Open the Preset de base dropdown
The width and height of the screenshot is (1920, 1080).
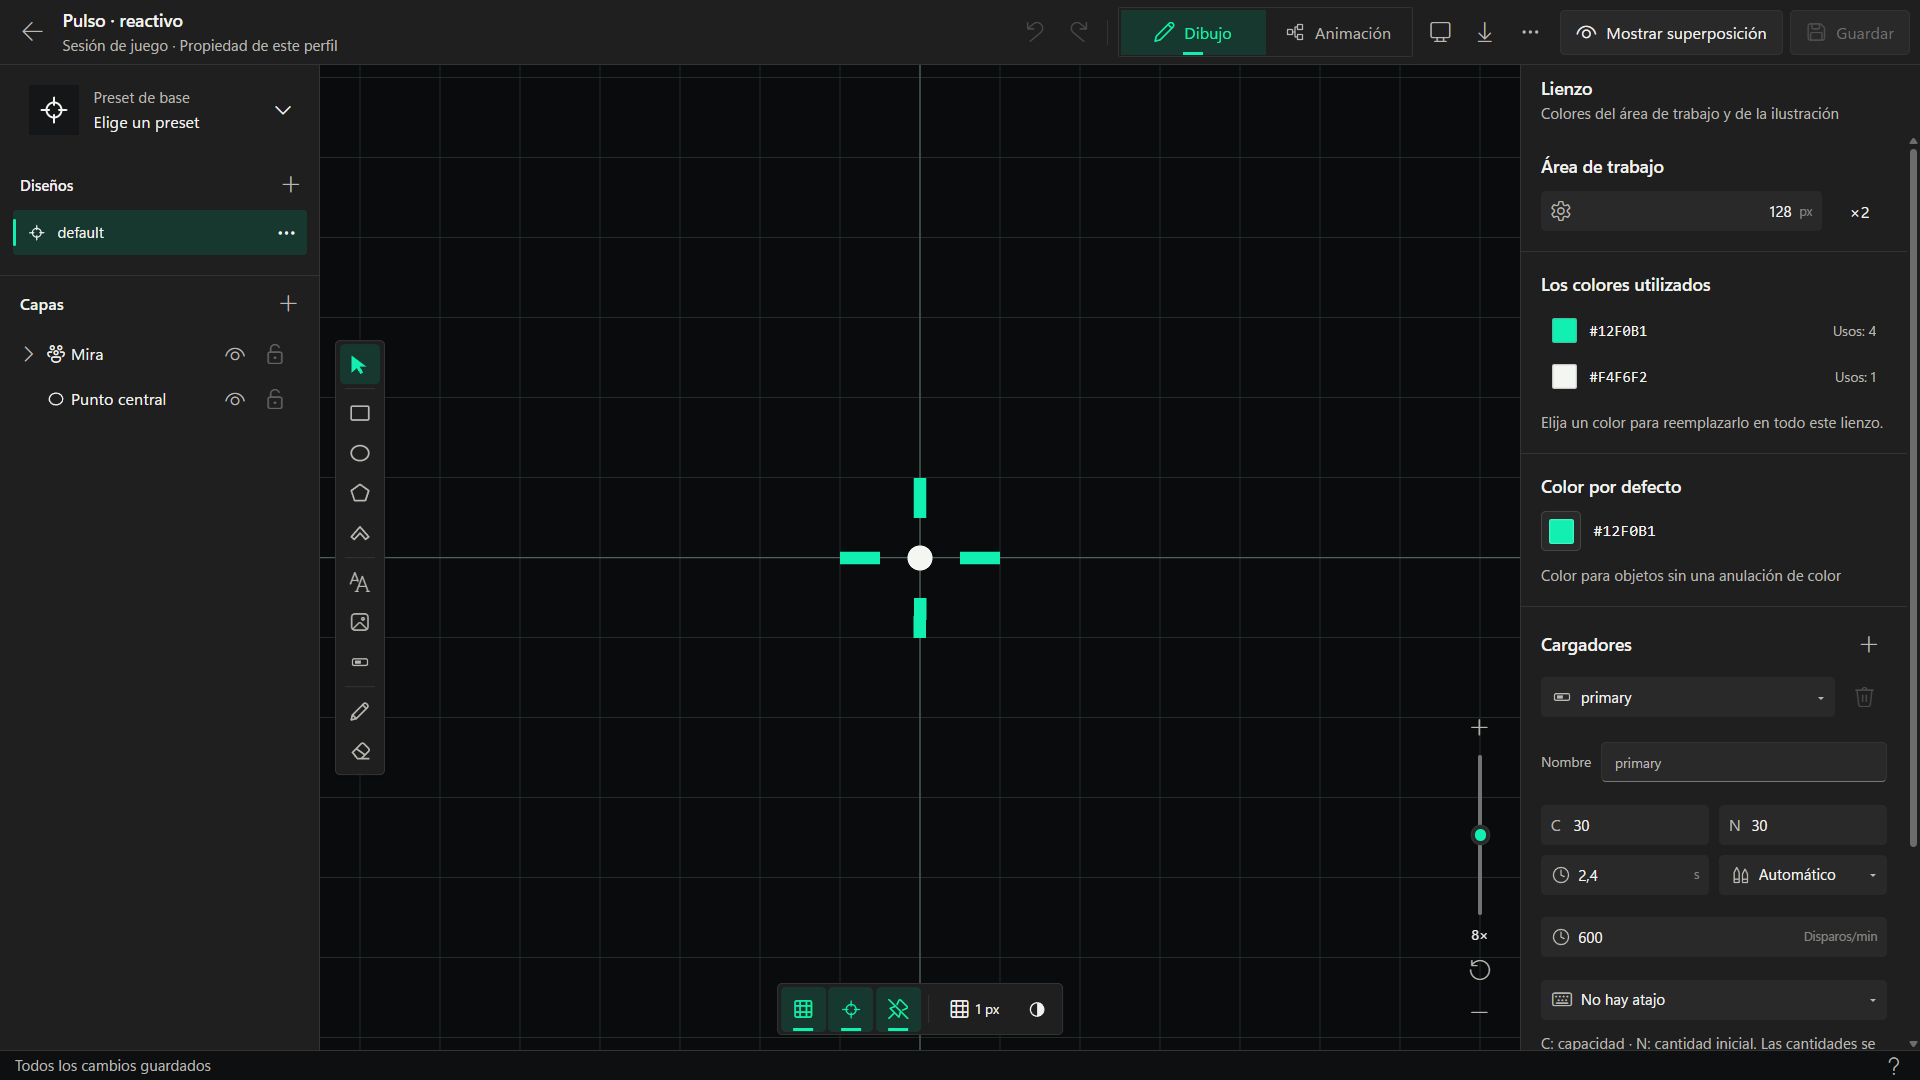point(166,110)
